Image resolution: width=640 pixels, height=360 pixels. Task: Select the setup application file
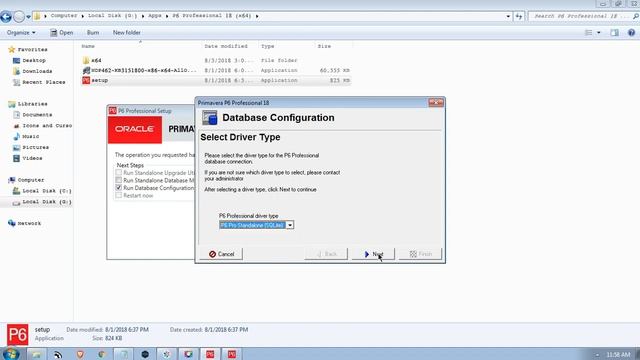216,80
